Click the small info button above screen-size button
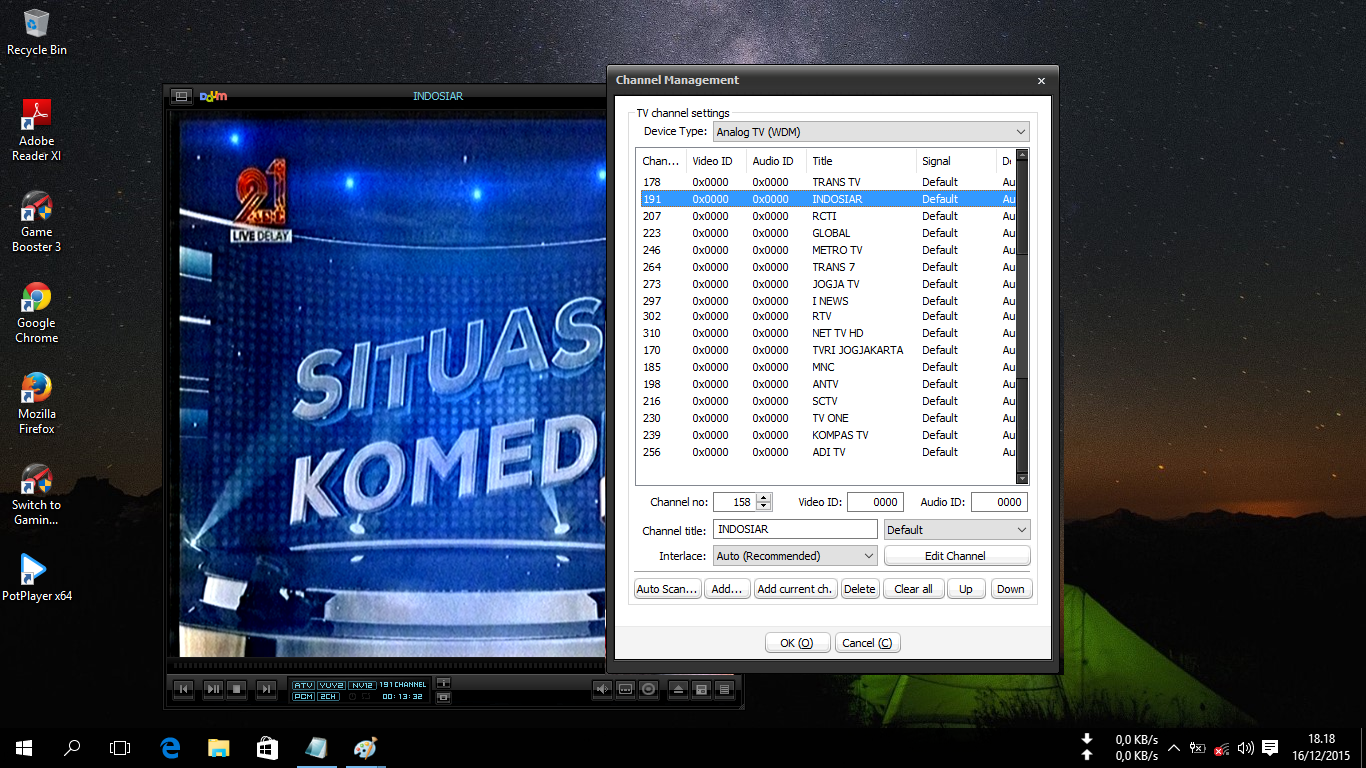1366x768 pixels. pos(444,683)
